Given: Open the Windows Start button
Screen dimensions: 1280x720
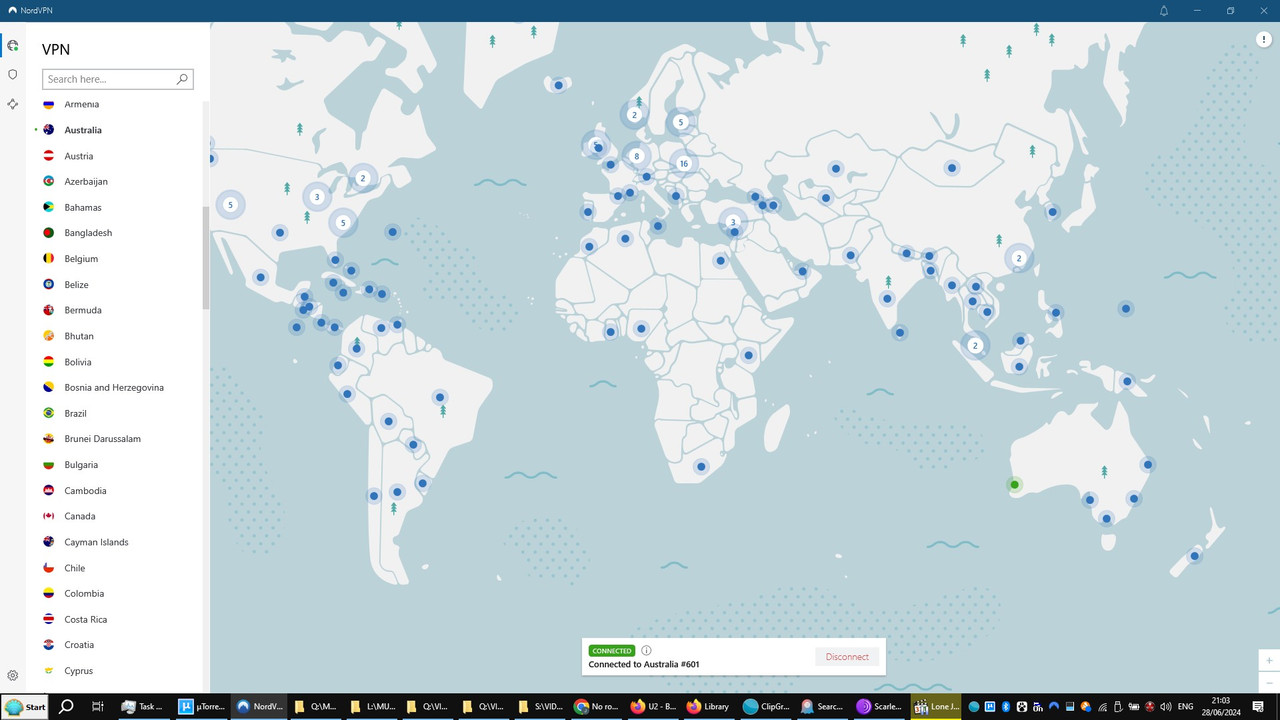Looking at the screenshot, I should (26, 706).
